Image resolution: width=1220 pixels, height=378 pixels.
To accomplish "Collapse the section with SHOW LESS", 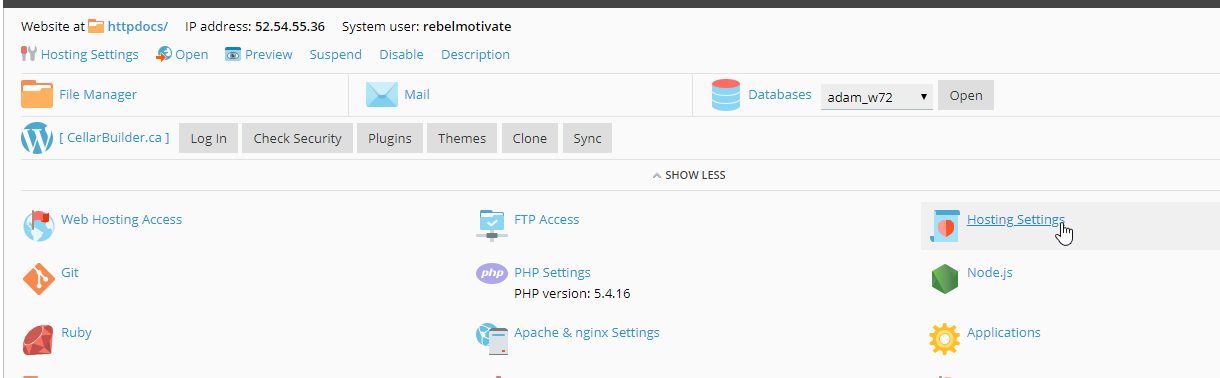I will coord(689,175).
